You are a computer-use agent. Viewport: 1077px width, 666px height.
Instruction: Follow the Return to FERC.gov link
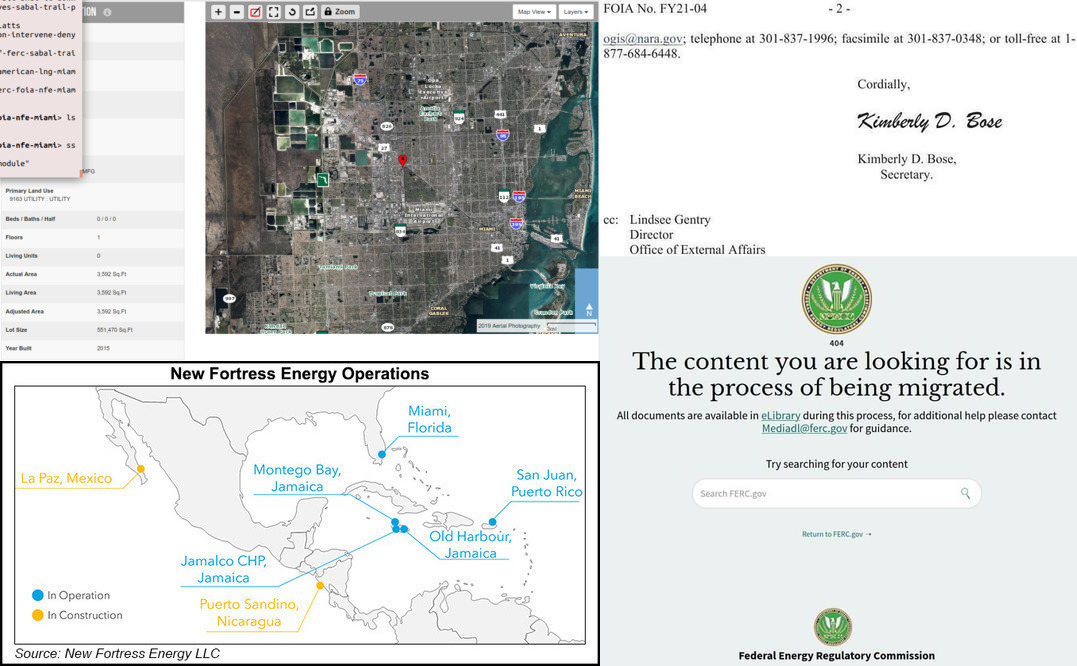pyautogui.click(x=837, y=534)
